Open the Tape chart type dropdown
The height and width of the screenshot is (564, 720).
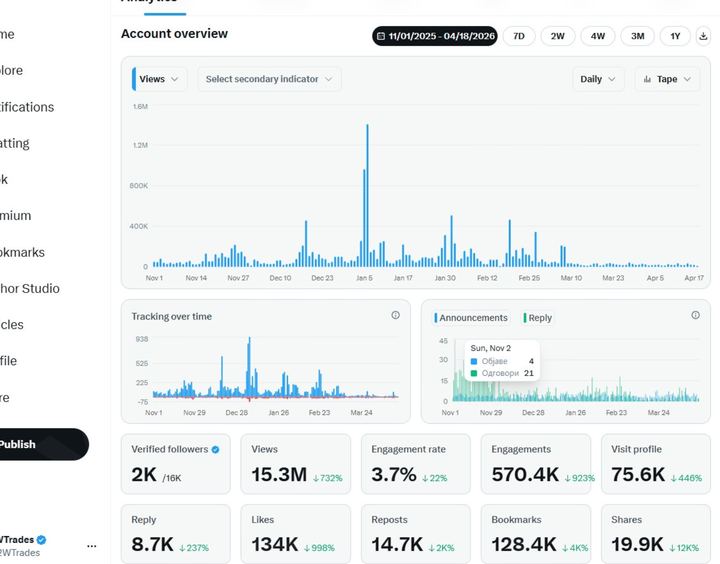tap(667, 79)
